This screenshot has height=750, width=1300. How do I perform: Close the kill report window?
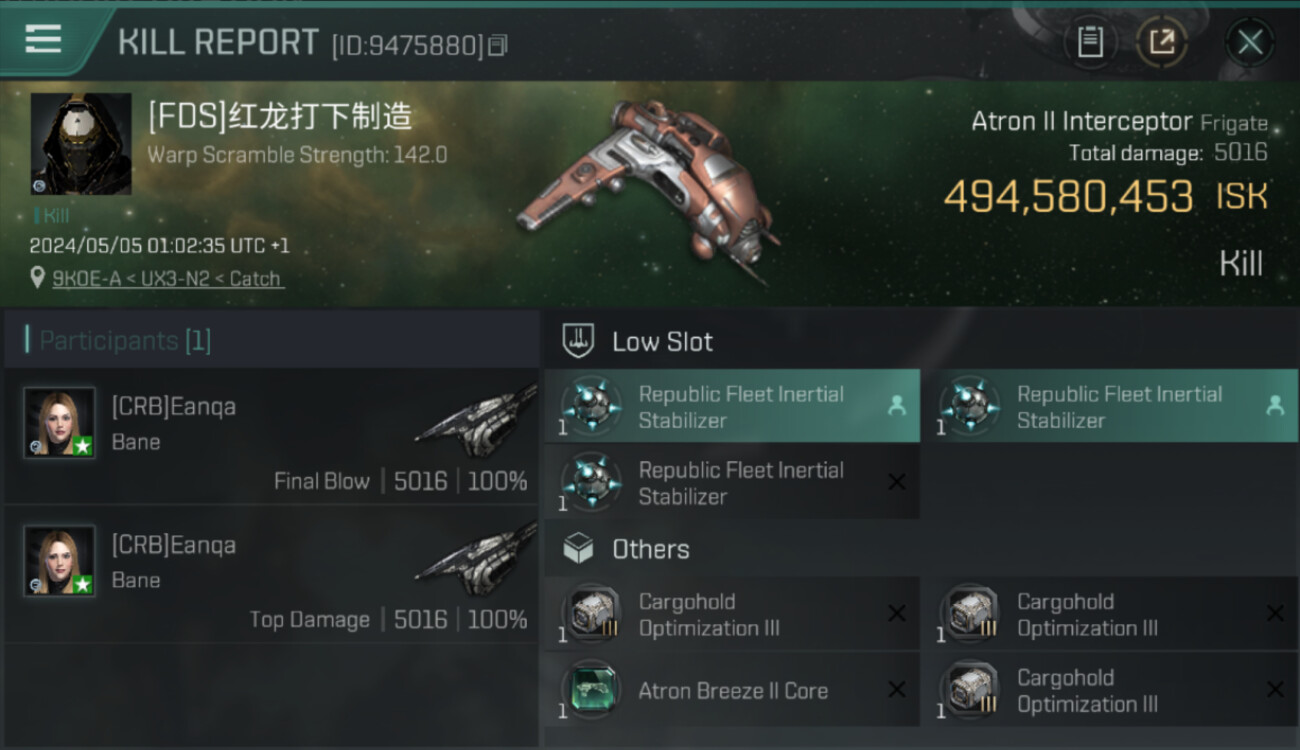tap(1249, 42)
